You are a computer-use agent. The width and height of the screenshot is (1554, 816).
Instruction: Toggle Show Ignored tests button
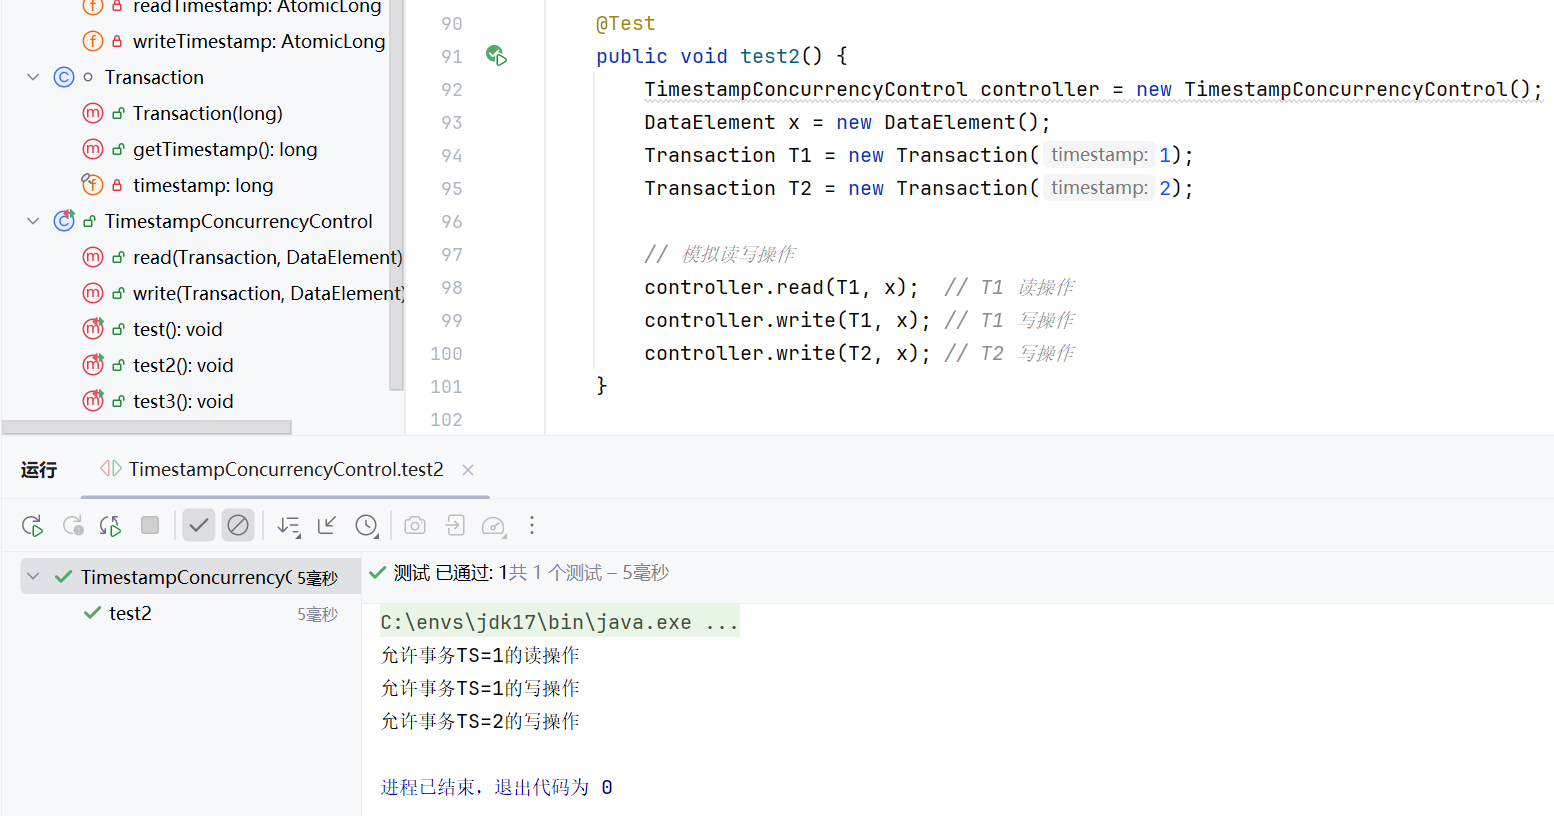238,526
